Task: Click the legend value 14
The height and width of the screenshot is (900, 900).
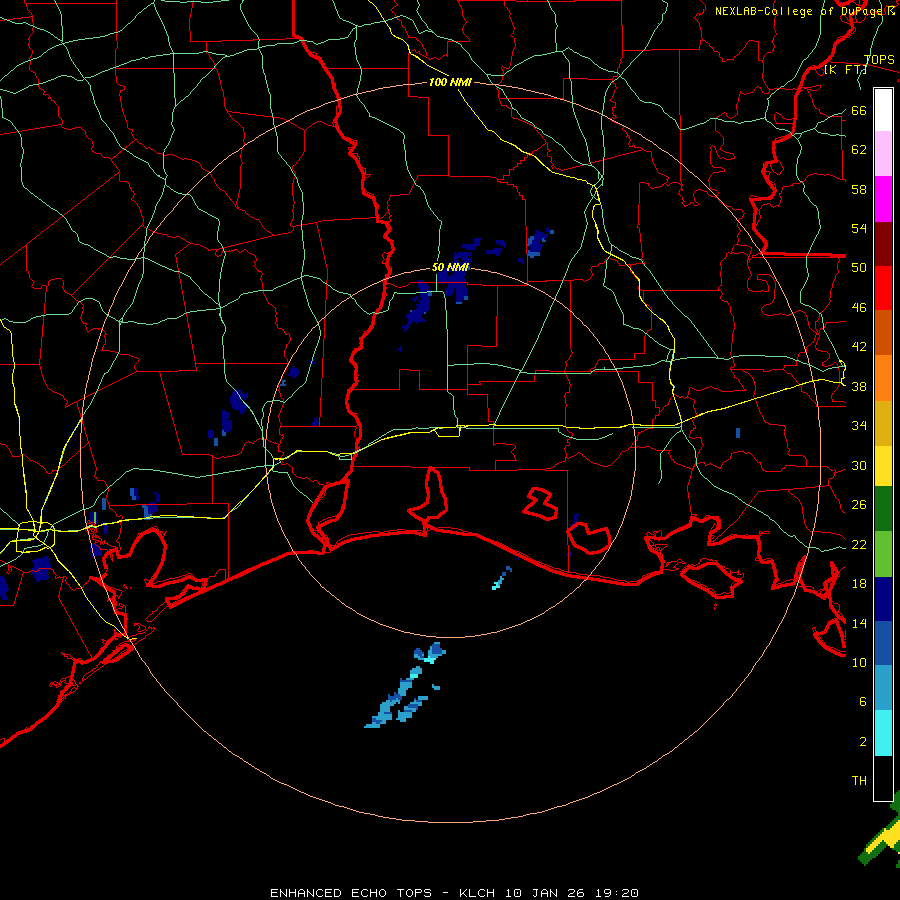Action: (859, 623)
